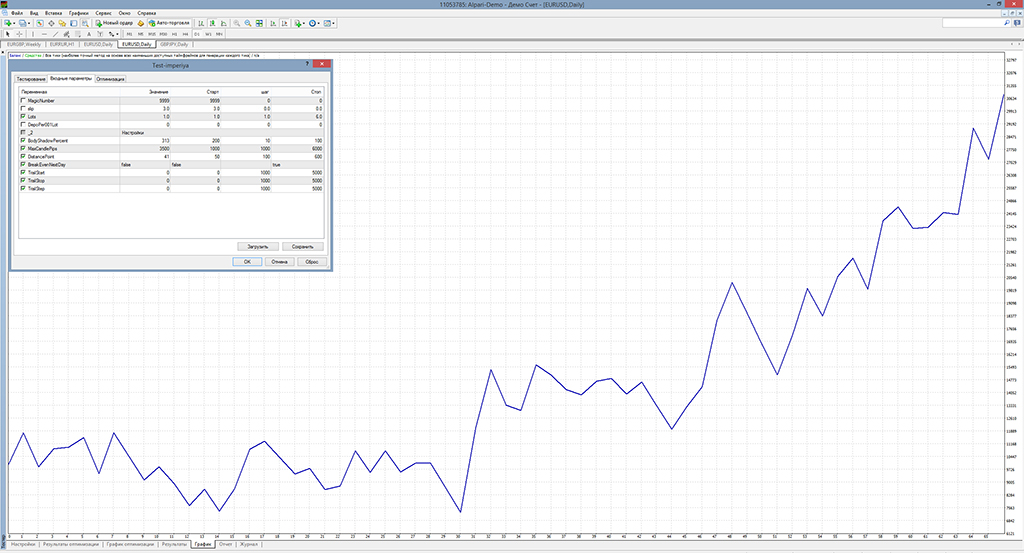Click the Сброс button

click(312, 262)
